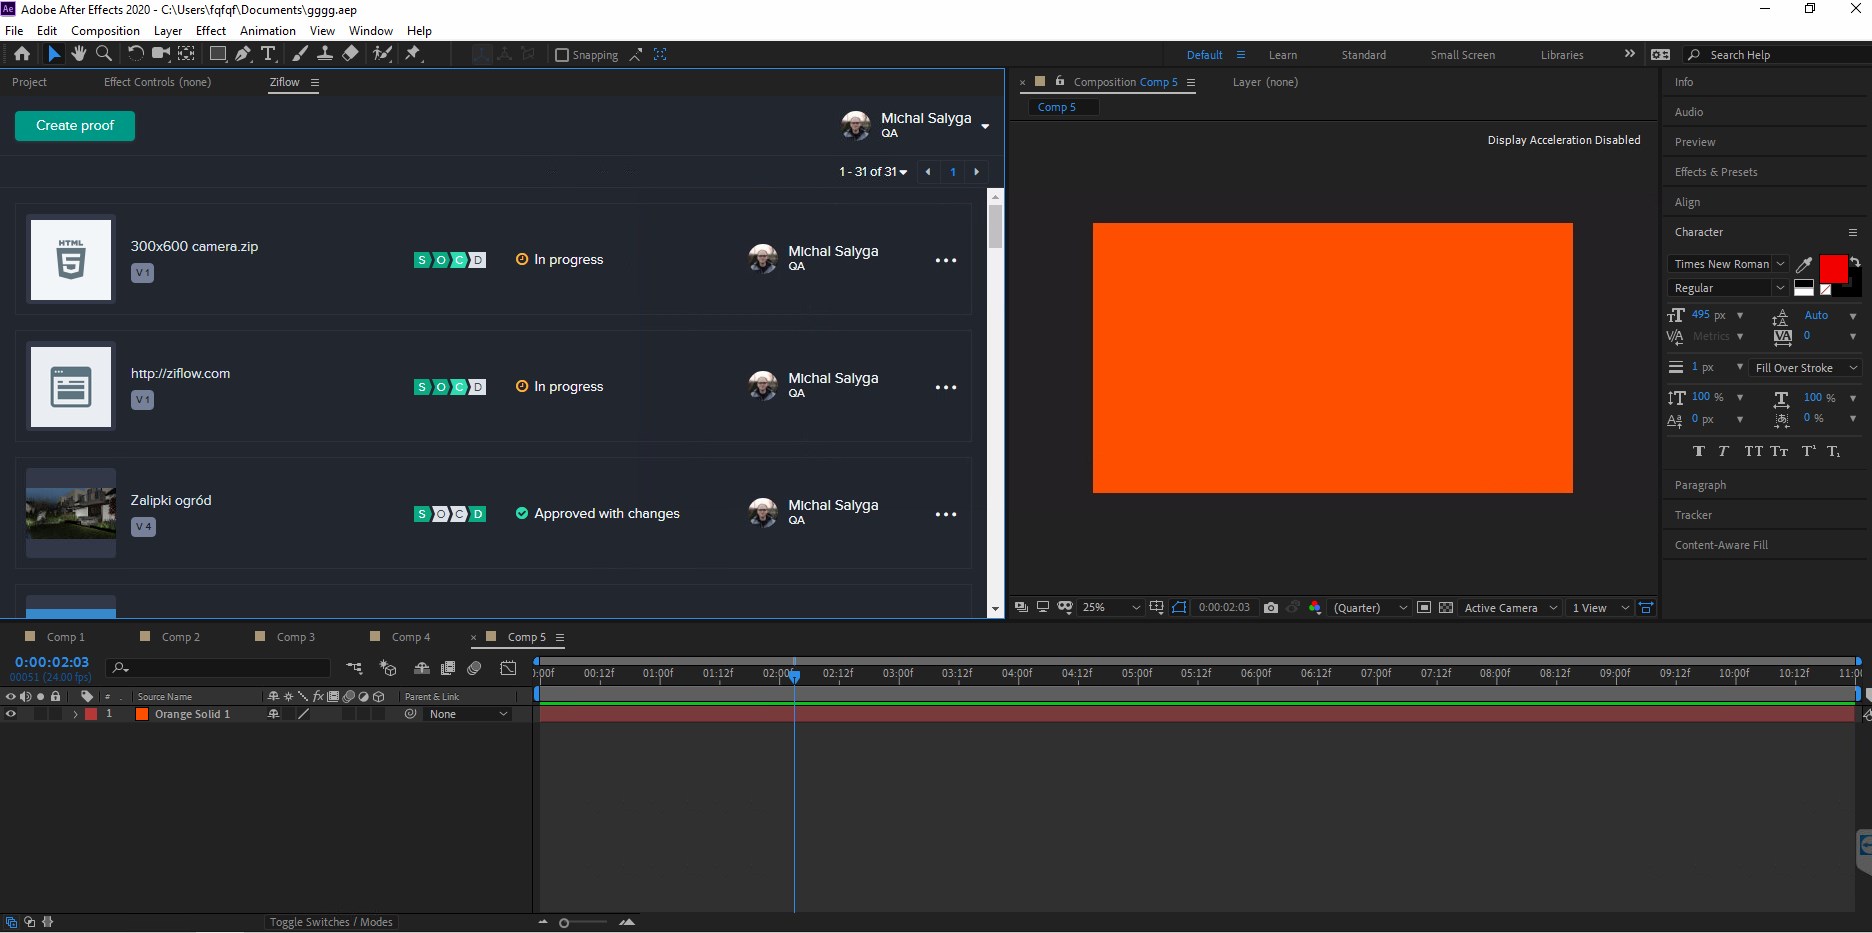Select the Hand tool in toolbar
Image resolution: width=1872 pixels, height=933 pixels.
coord(78,54)
